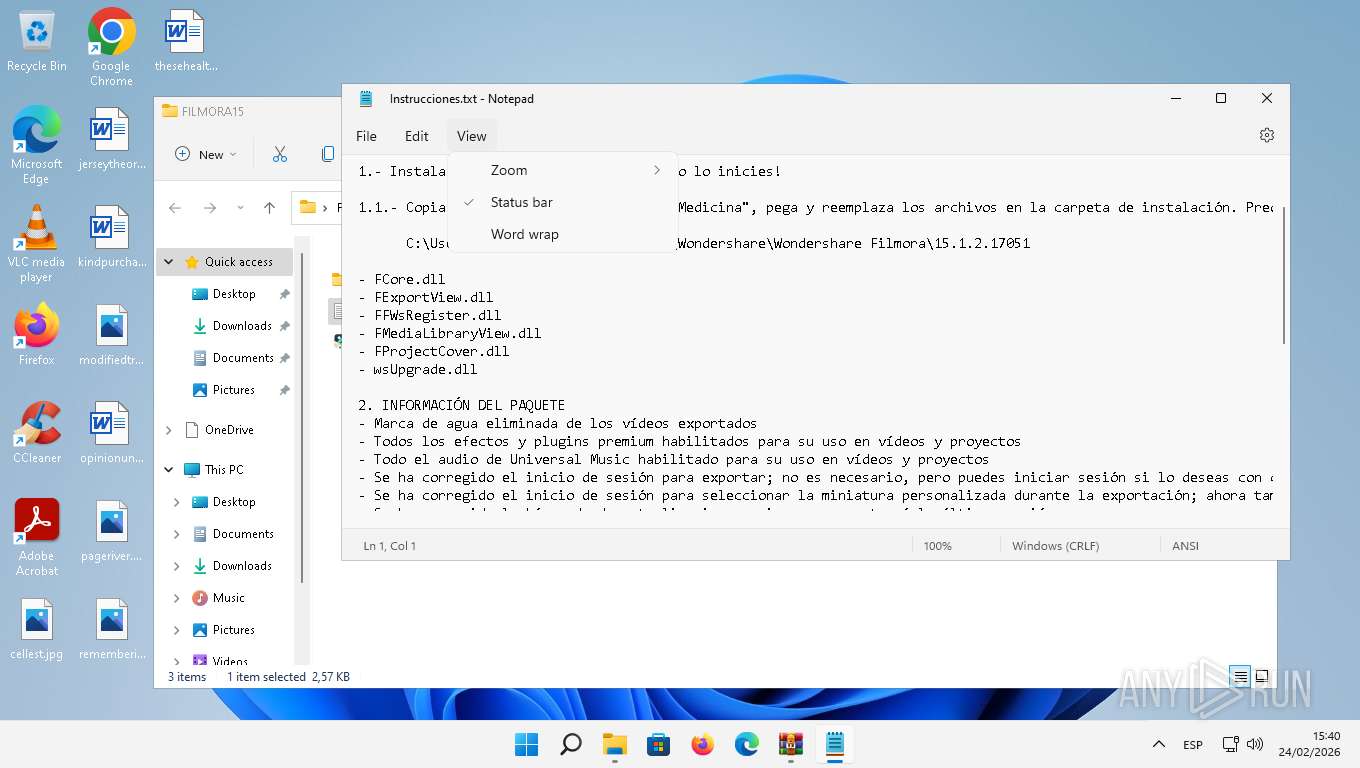Switch Explorer to details view
This screenshot has width=1360, height=768.
(1241, 677)
